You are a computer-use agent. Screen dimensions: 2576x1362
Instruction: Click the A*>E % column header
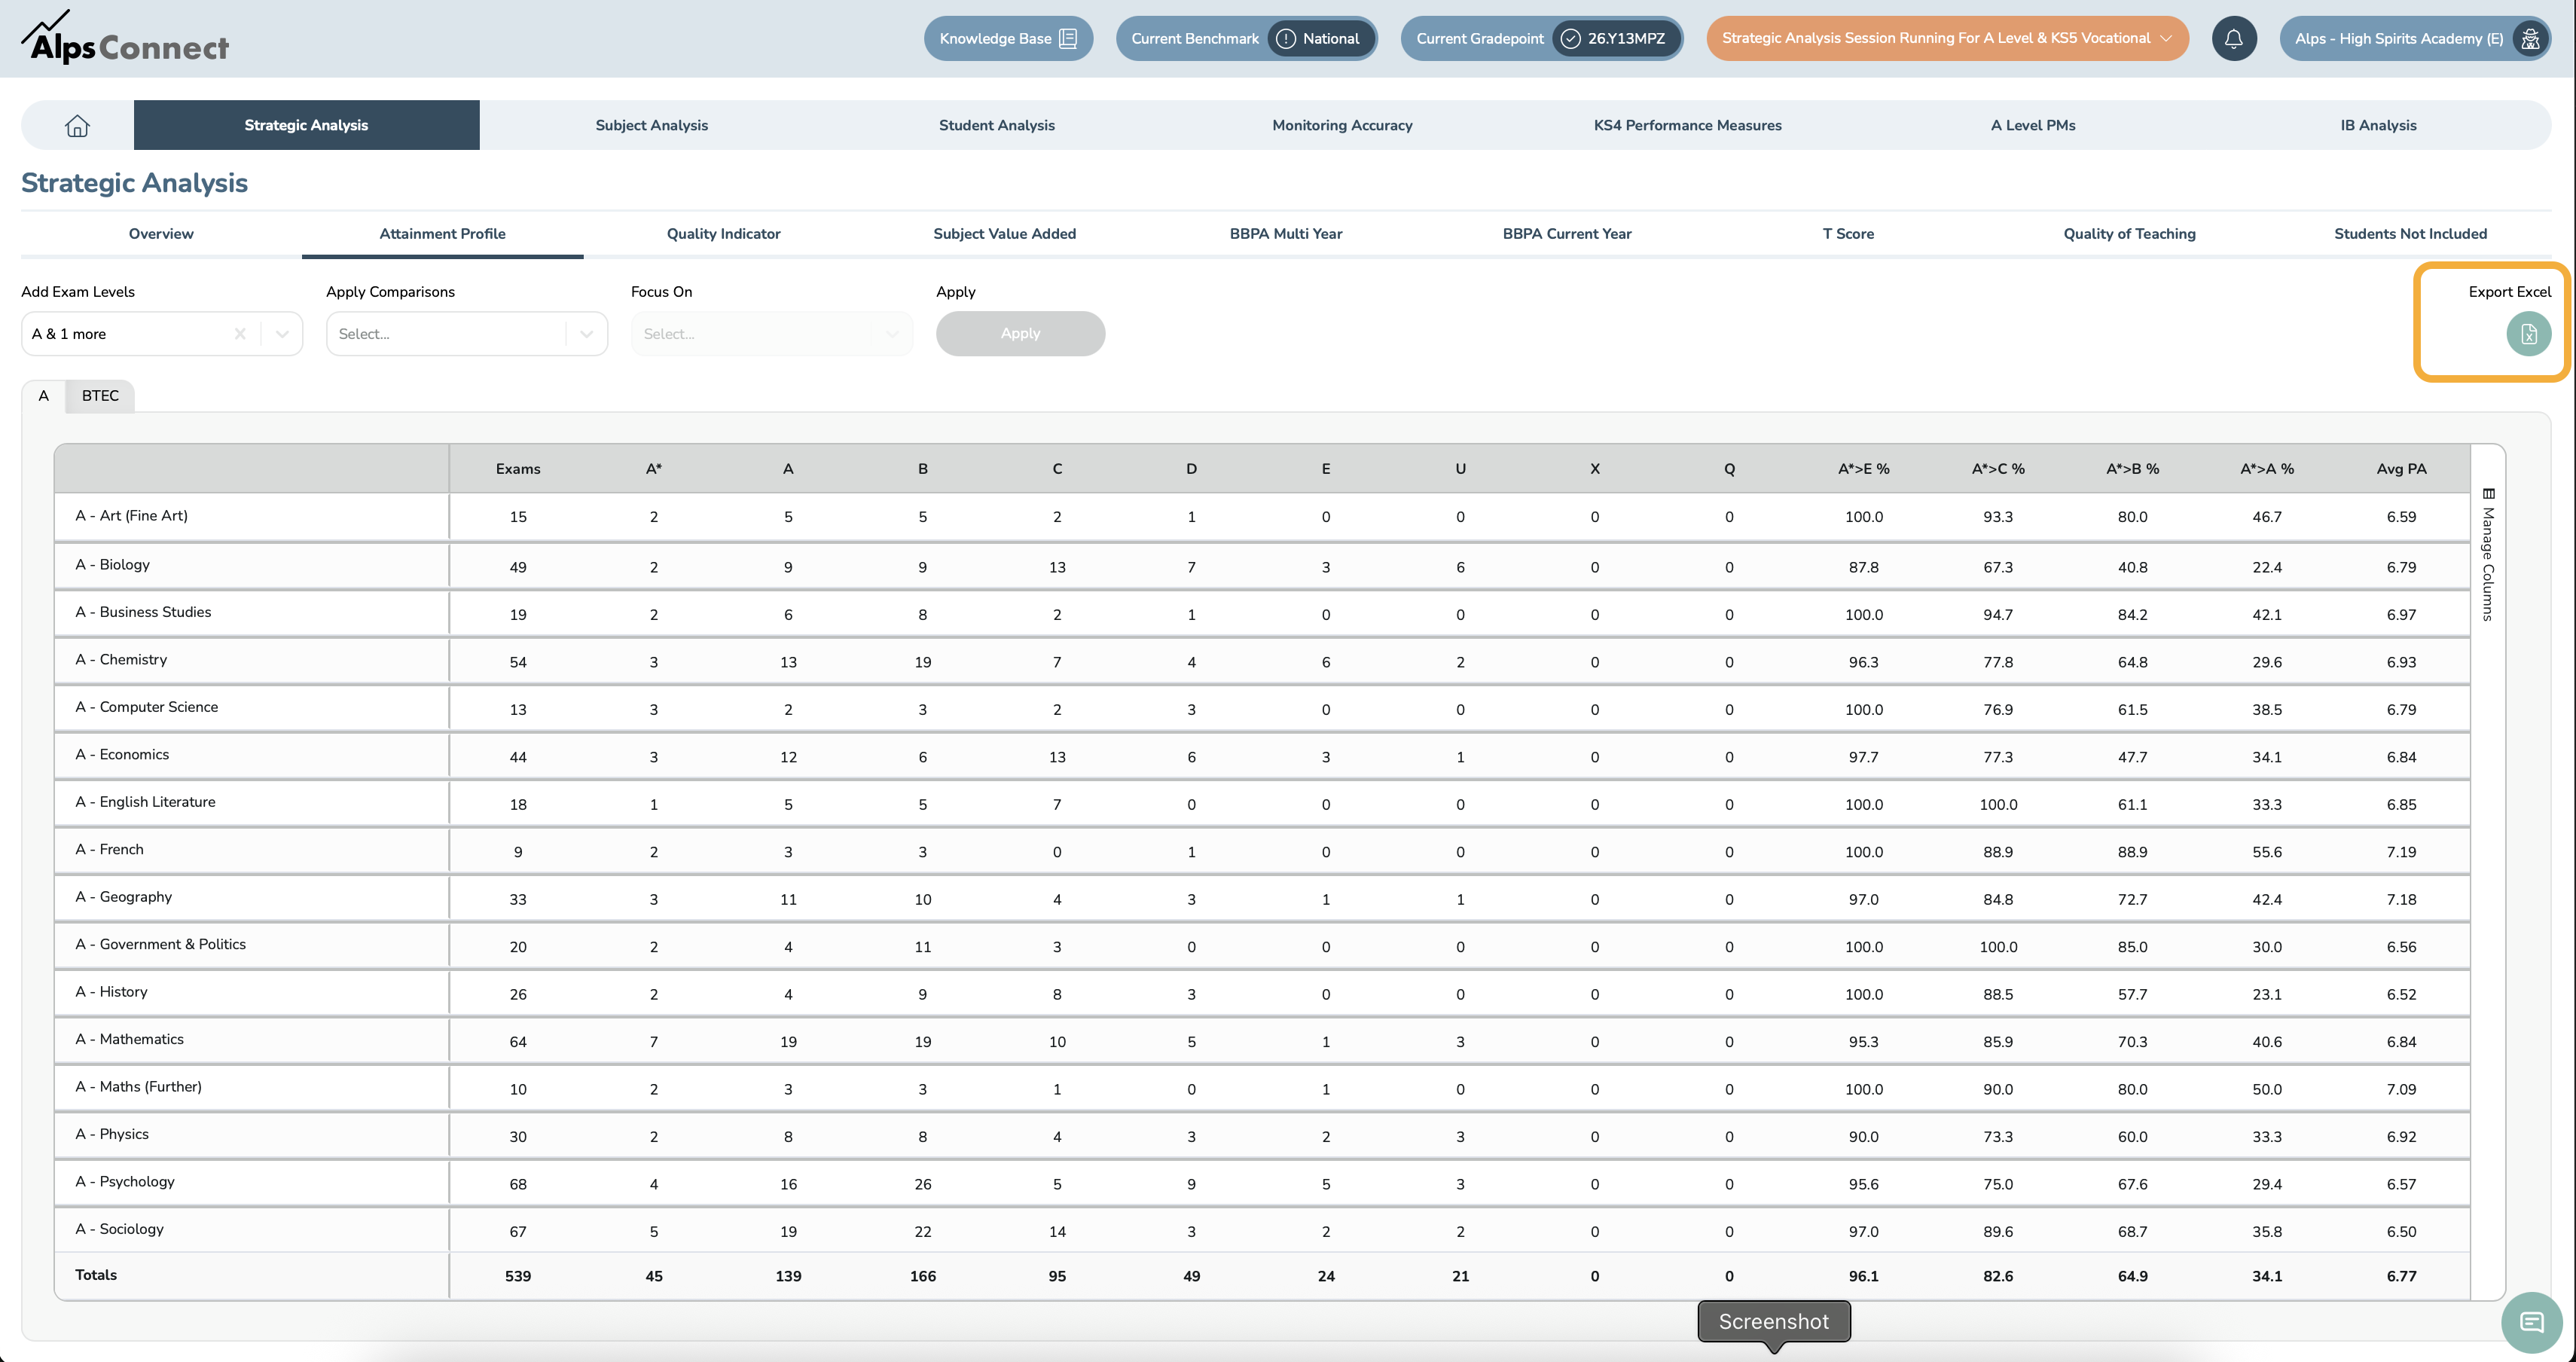tap(1863, 469)
